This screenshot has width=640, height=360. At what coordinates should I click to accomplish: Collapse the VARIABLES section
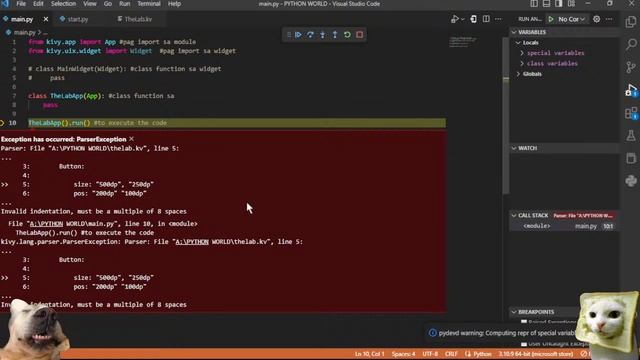pos(564,32)
